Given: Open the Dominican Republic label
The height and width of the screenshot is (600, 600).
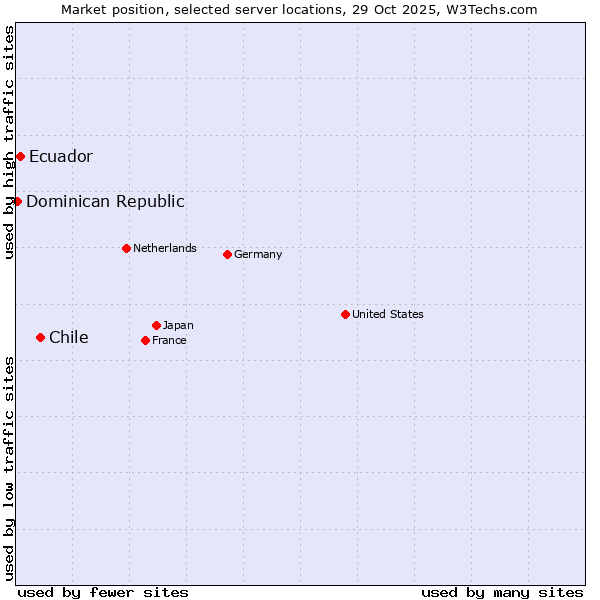Looking at the screenshot, I should 105,201.
